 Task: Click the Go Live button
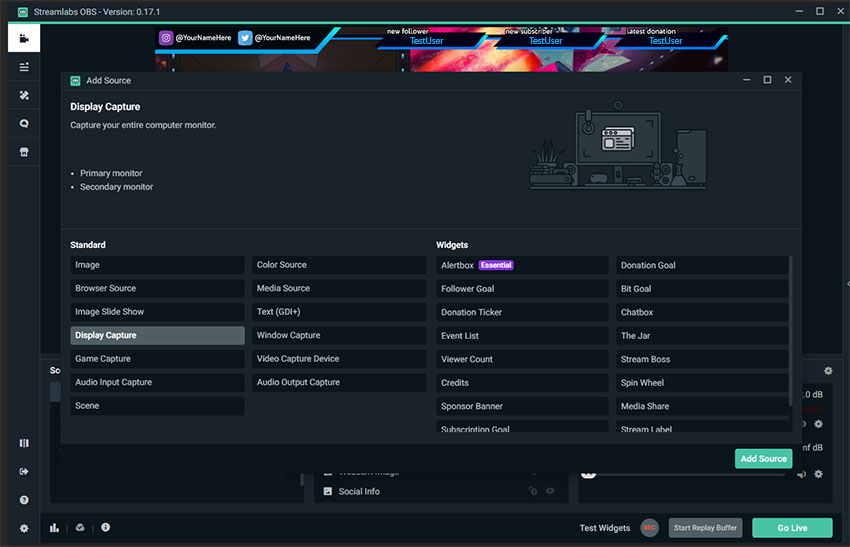click(792, 527)
